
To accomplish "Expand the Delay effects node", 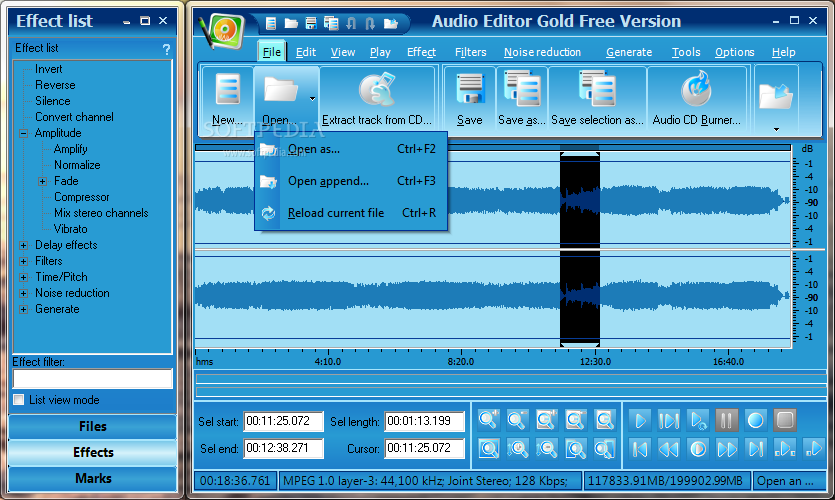I will coord(23,245).
